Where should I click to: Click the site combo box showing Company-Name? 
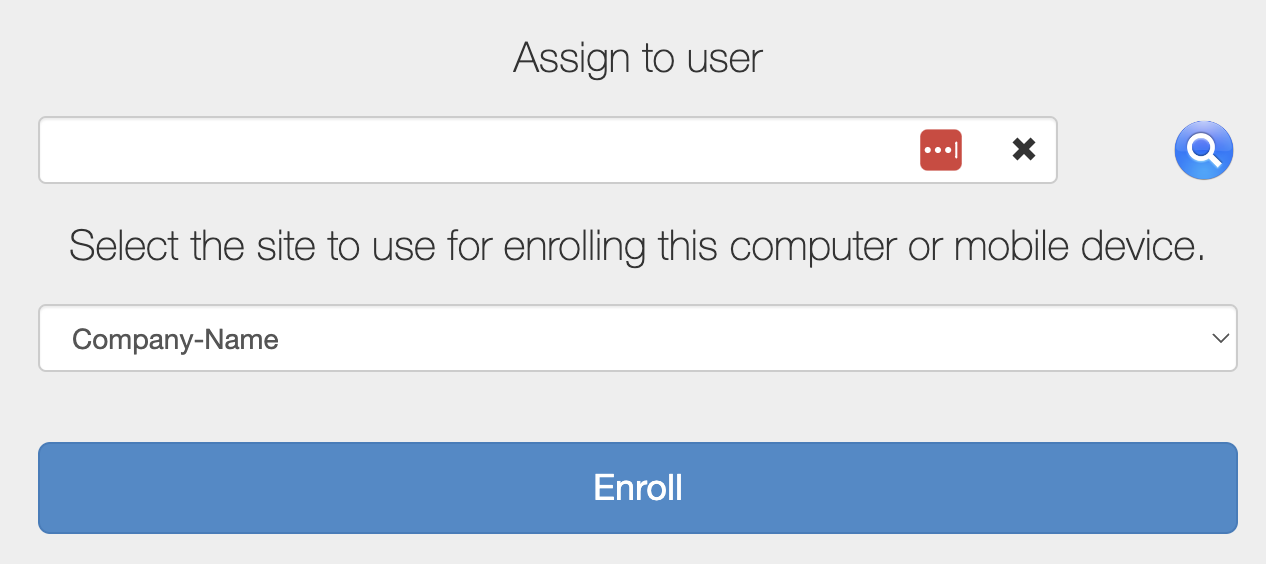[637, 338]
